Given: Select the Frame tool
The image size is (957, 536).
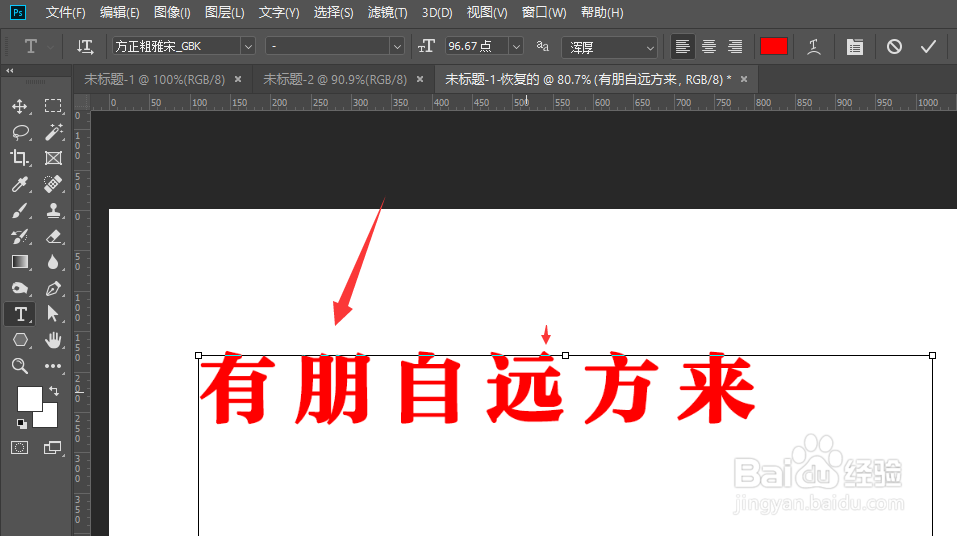Looking at the screenshot, I should pyautogui.click(x=53, y=158).
